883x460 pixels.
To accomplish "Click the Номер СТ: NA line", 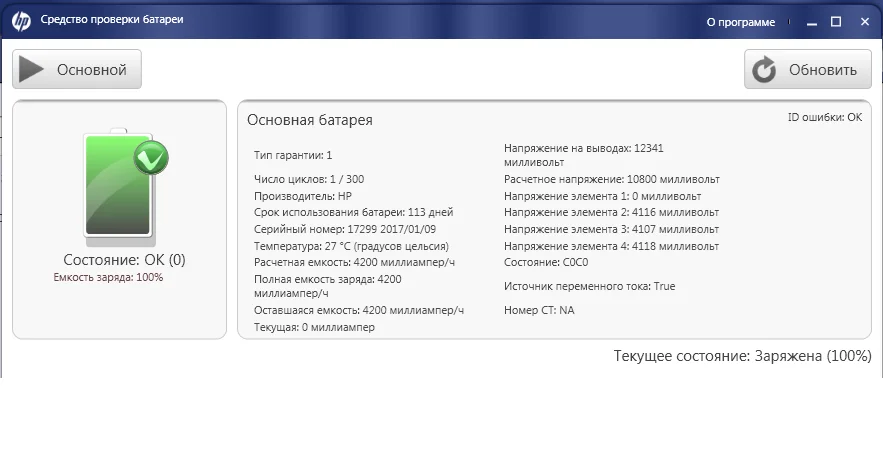I will [x=539, y=310].
